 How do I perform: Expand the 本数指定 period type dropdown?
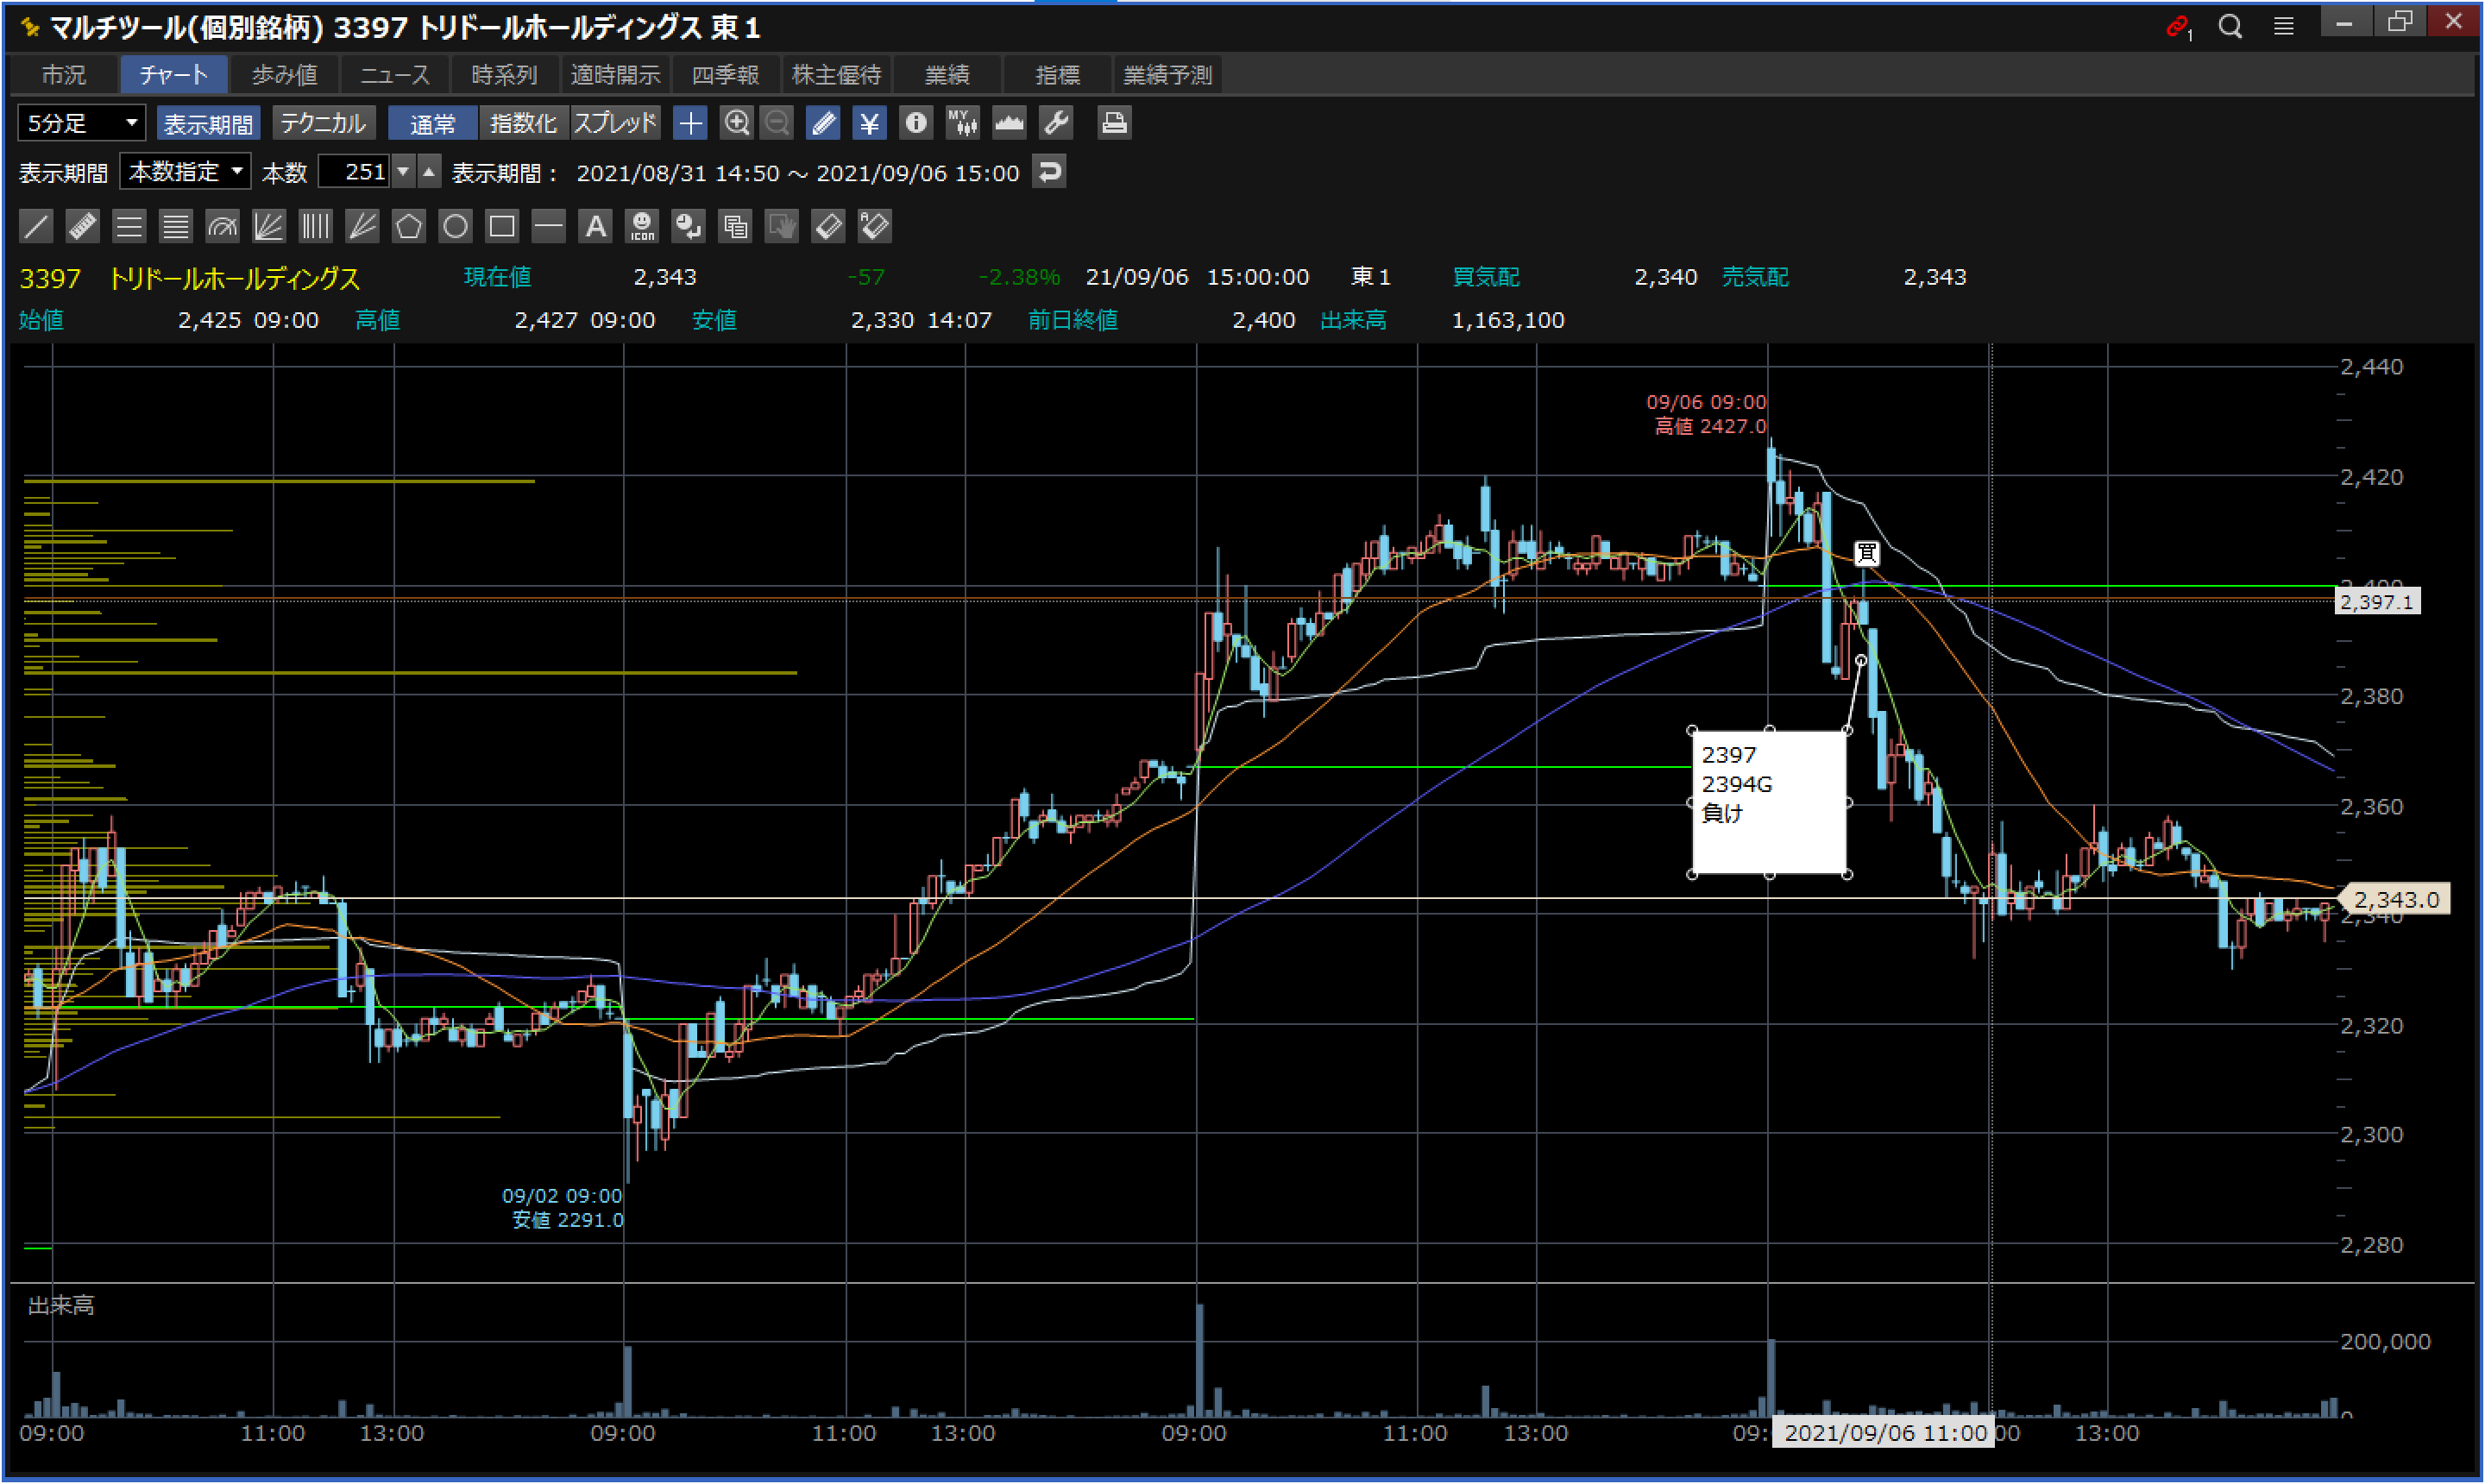coord(185,172)
